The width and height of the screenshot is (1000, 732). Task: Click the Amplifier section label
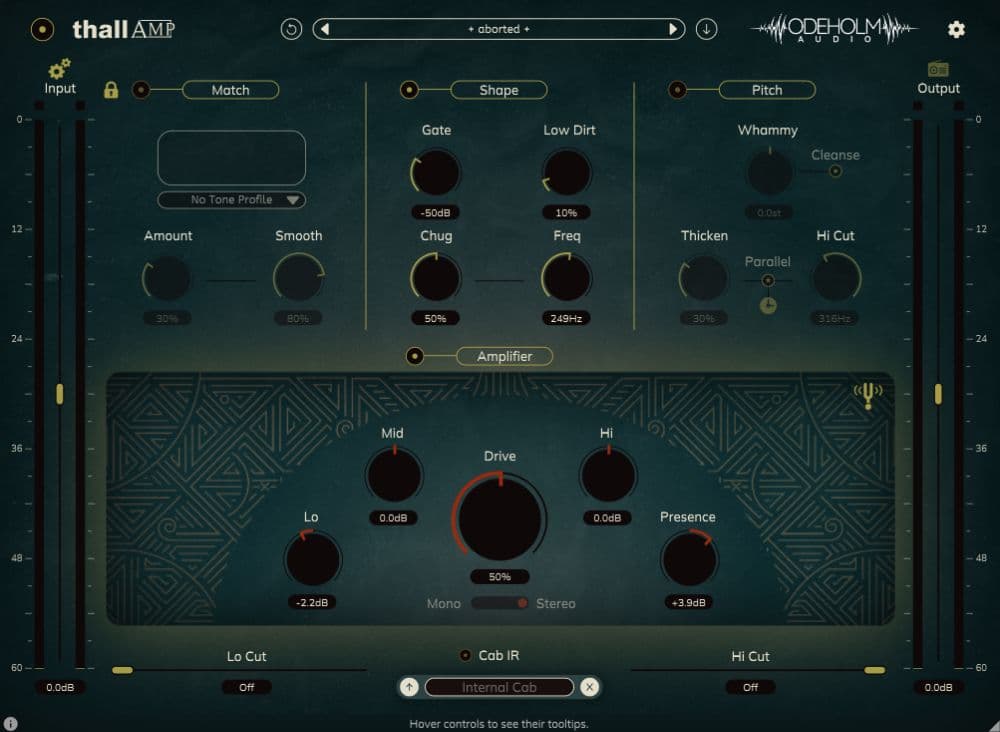504,356
